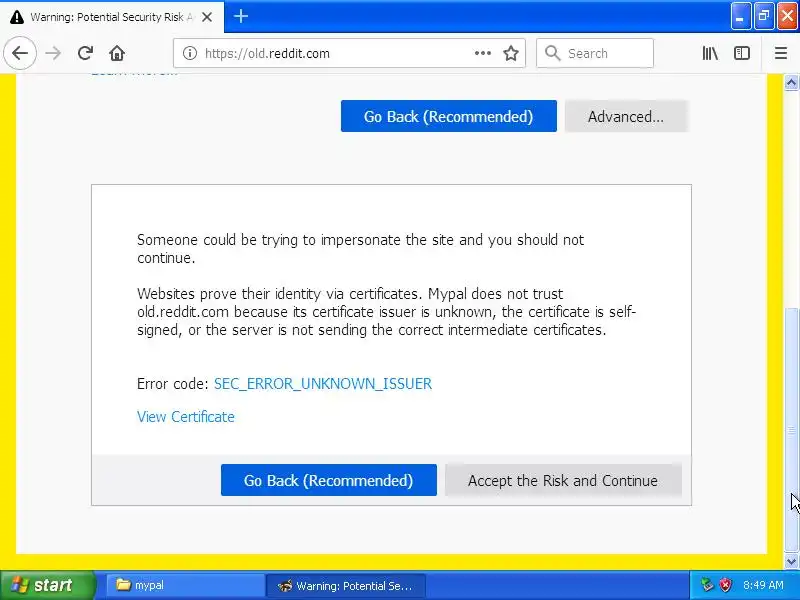Open page actions three-dot menu
Screen dimensions: 800x600
[x=483, y=53]
